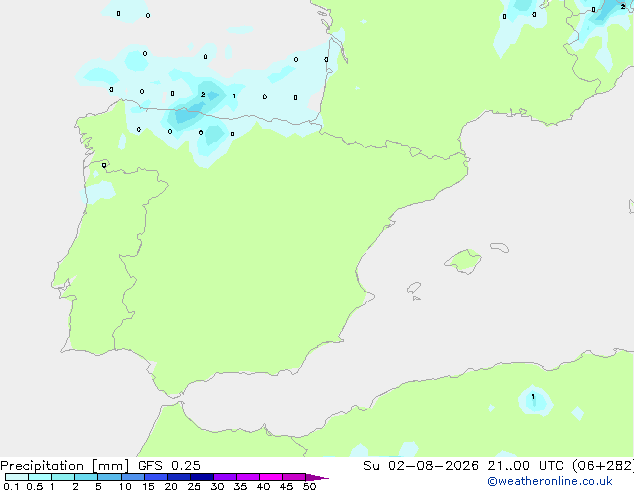This screenshot has width=634, height=490.
Task: Select the 2–5 mm cyan legend swatch
Action: point(86,477)
